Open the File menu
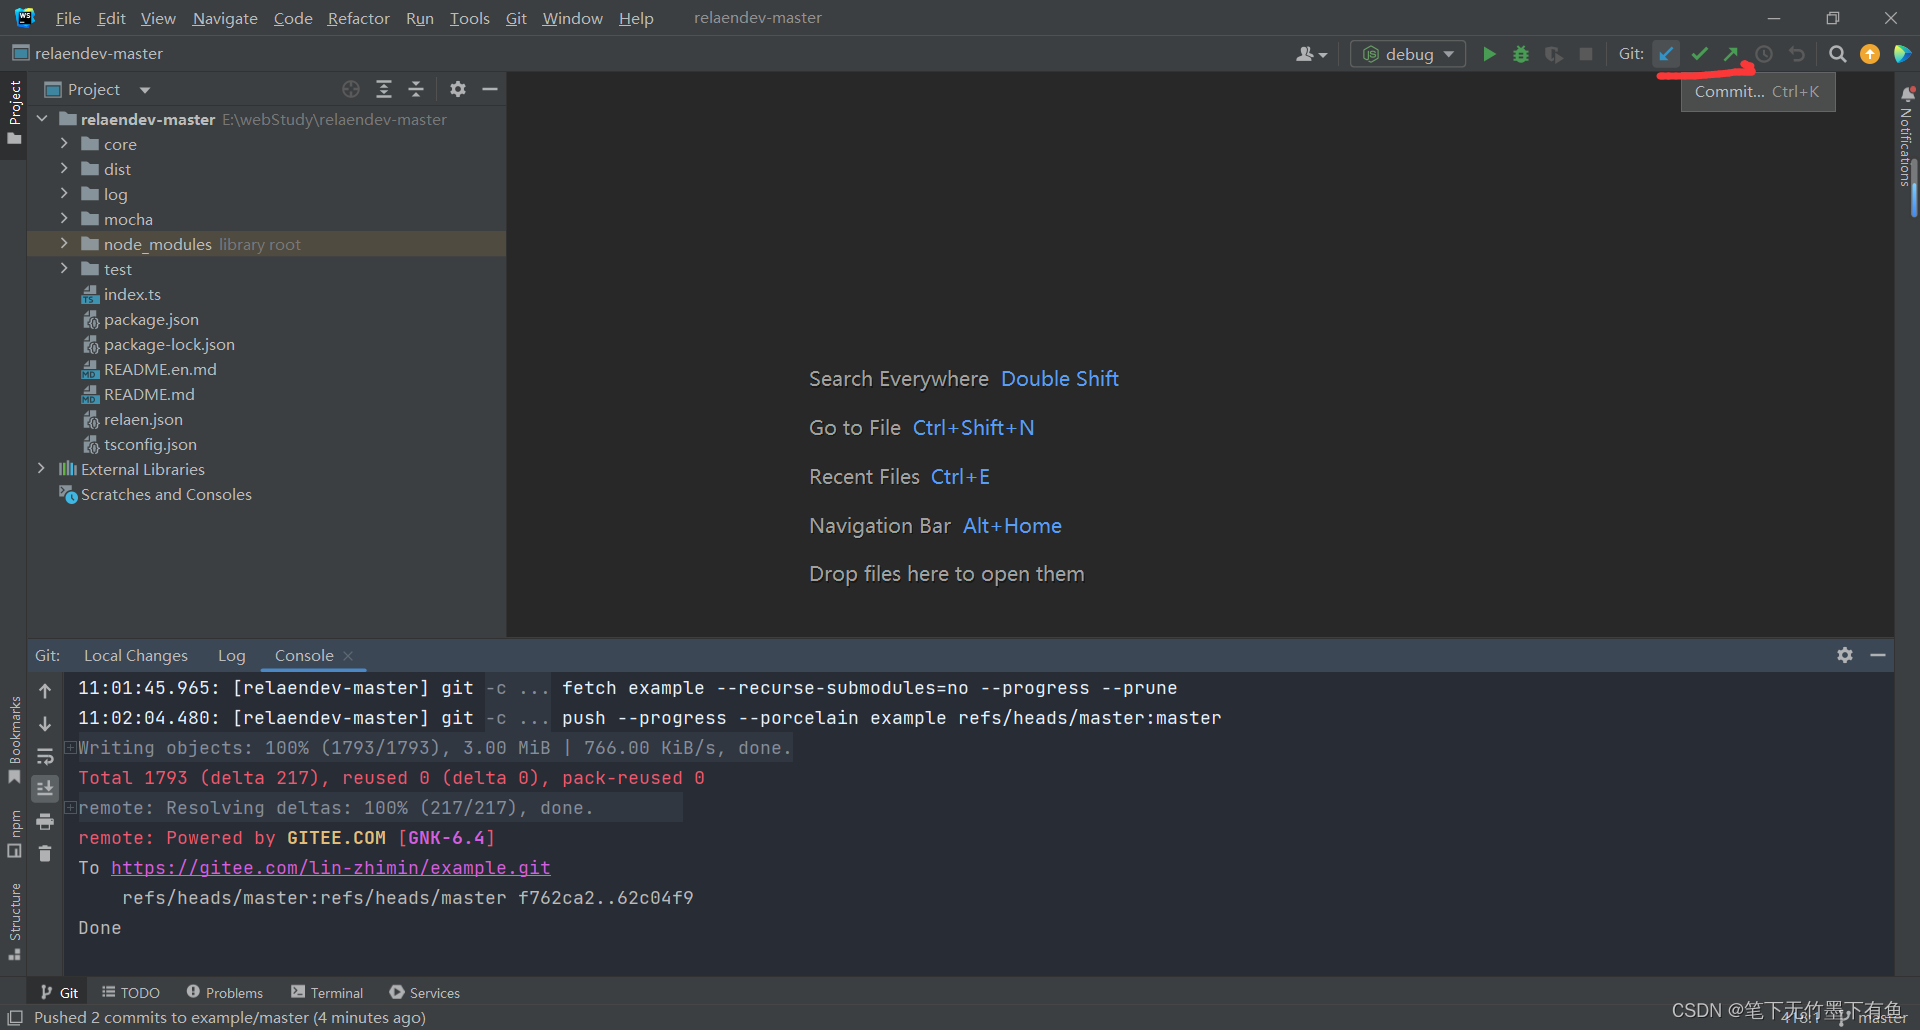 68,18
